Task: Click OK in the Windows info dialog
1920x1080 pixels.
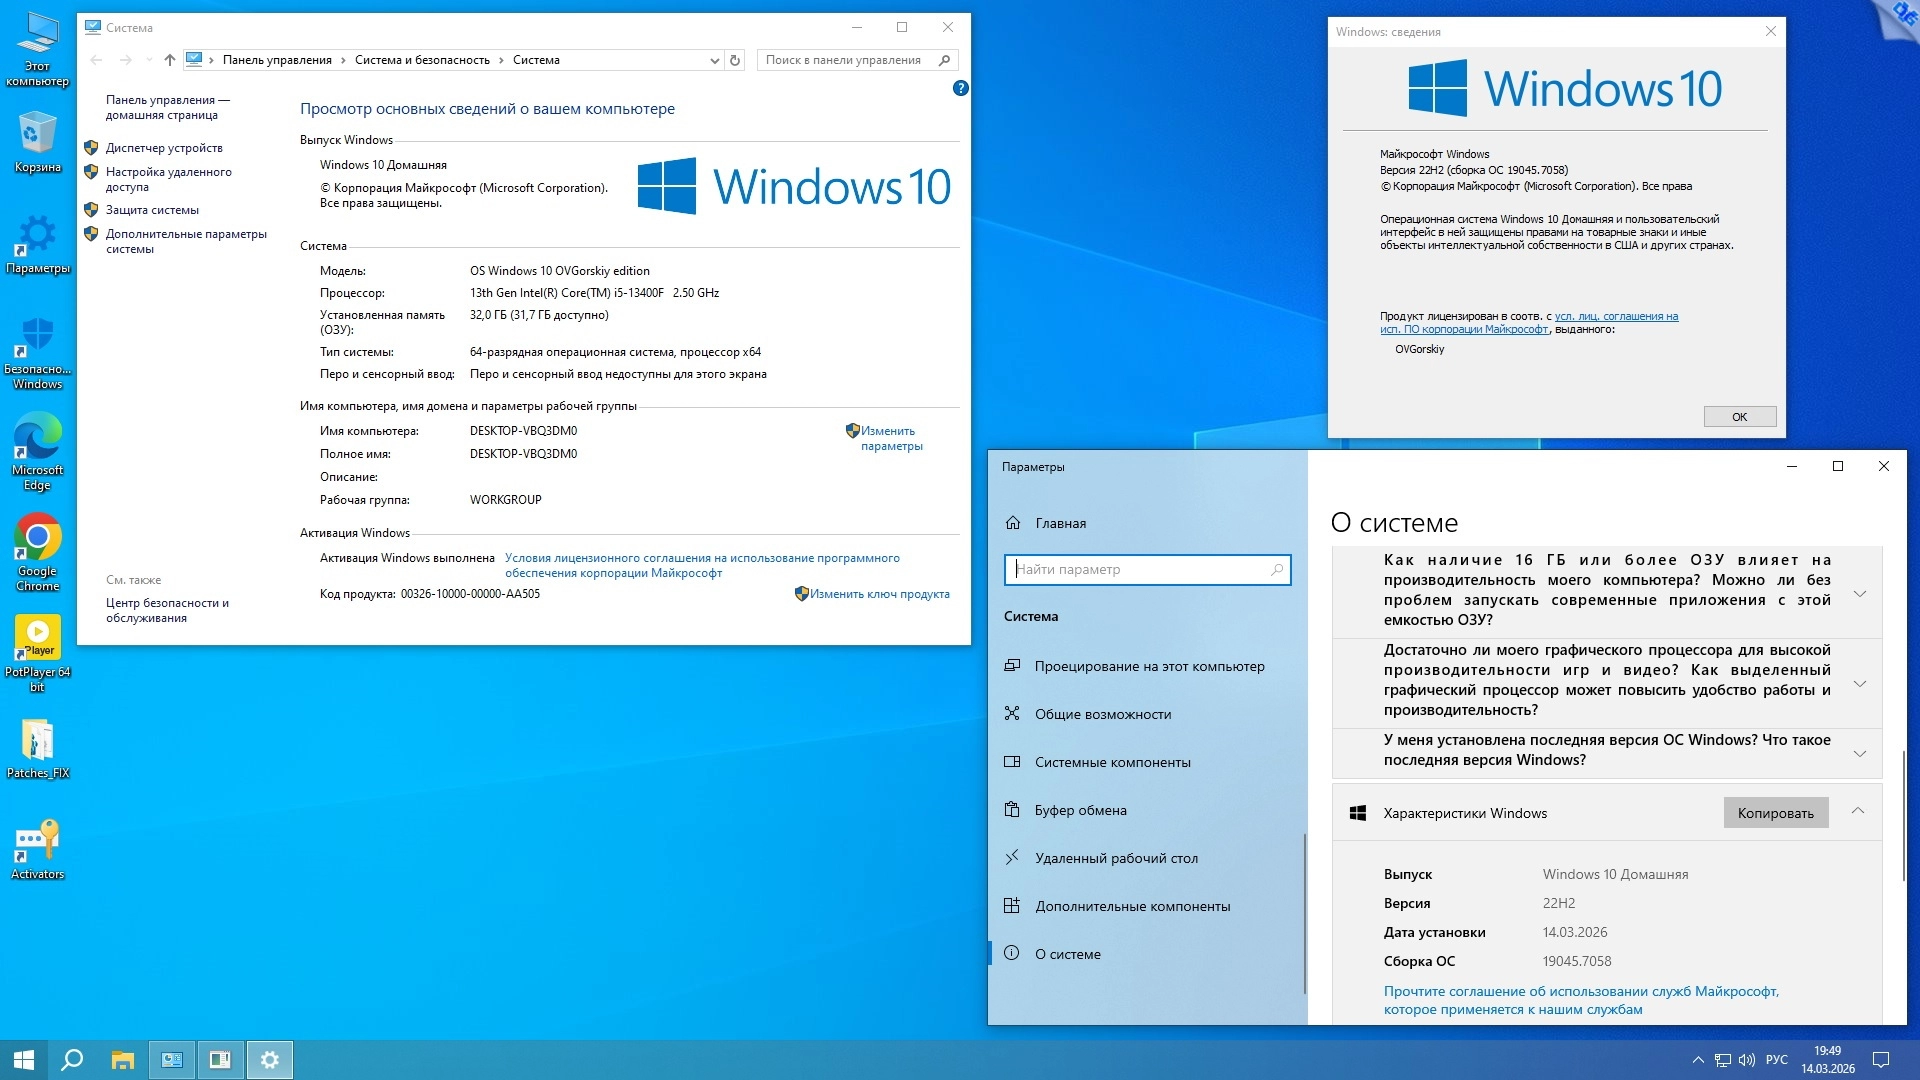Action: (1739, 417)
